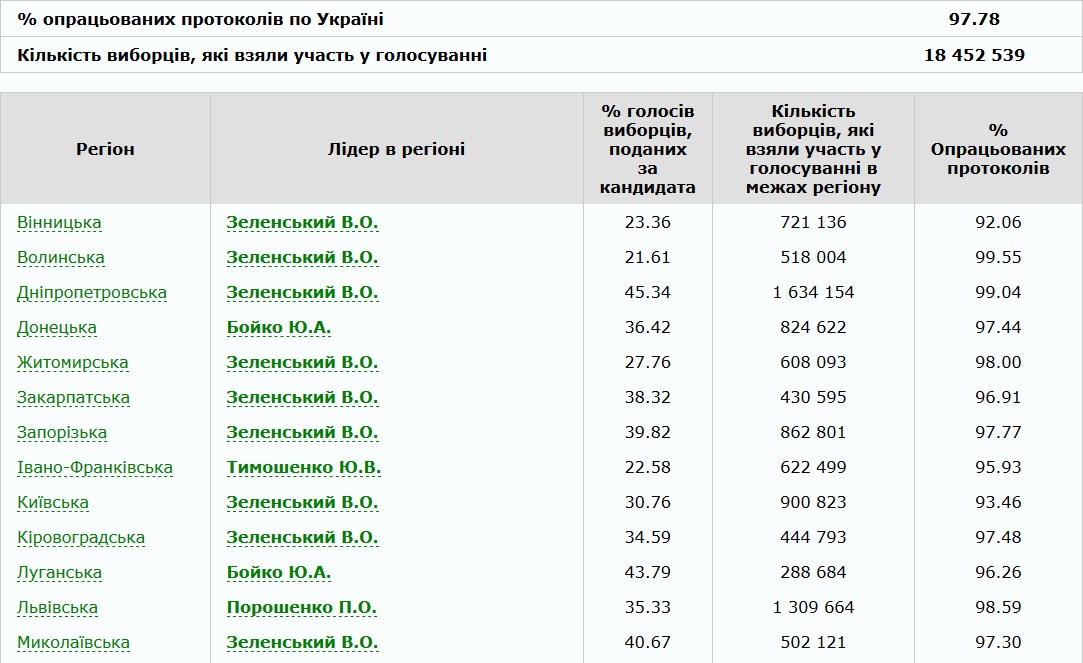Viewport: 1083px width, 663px height.
Task: Select the Донецька region link
Action: 57,328
